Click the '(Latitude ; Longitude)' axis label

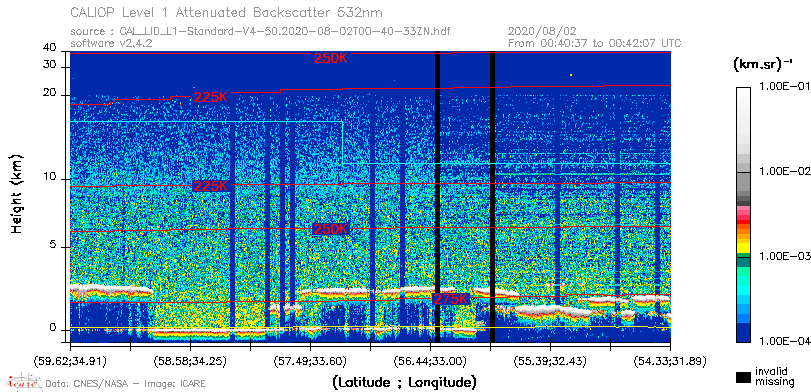pyautogui.click(x=404, y=383)
